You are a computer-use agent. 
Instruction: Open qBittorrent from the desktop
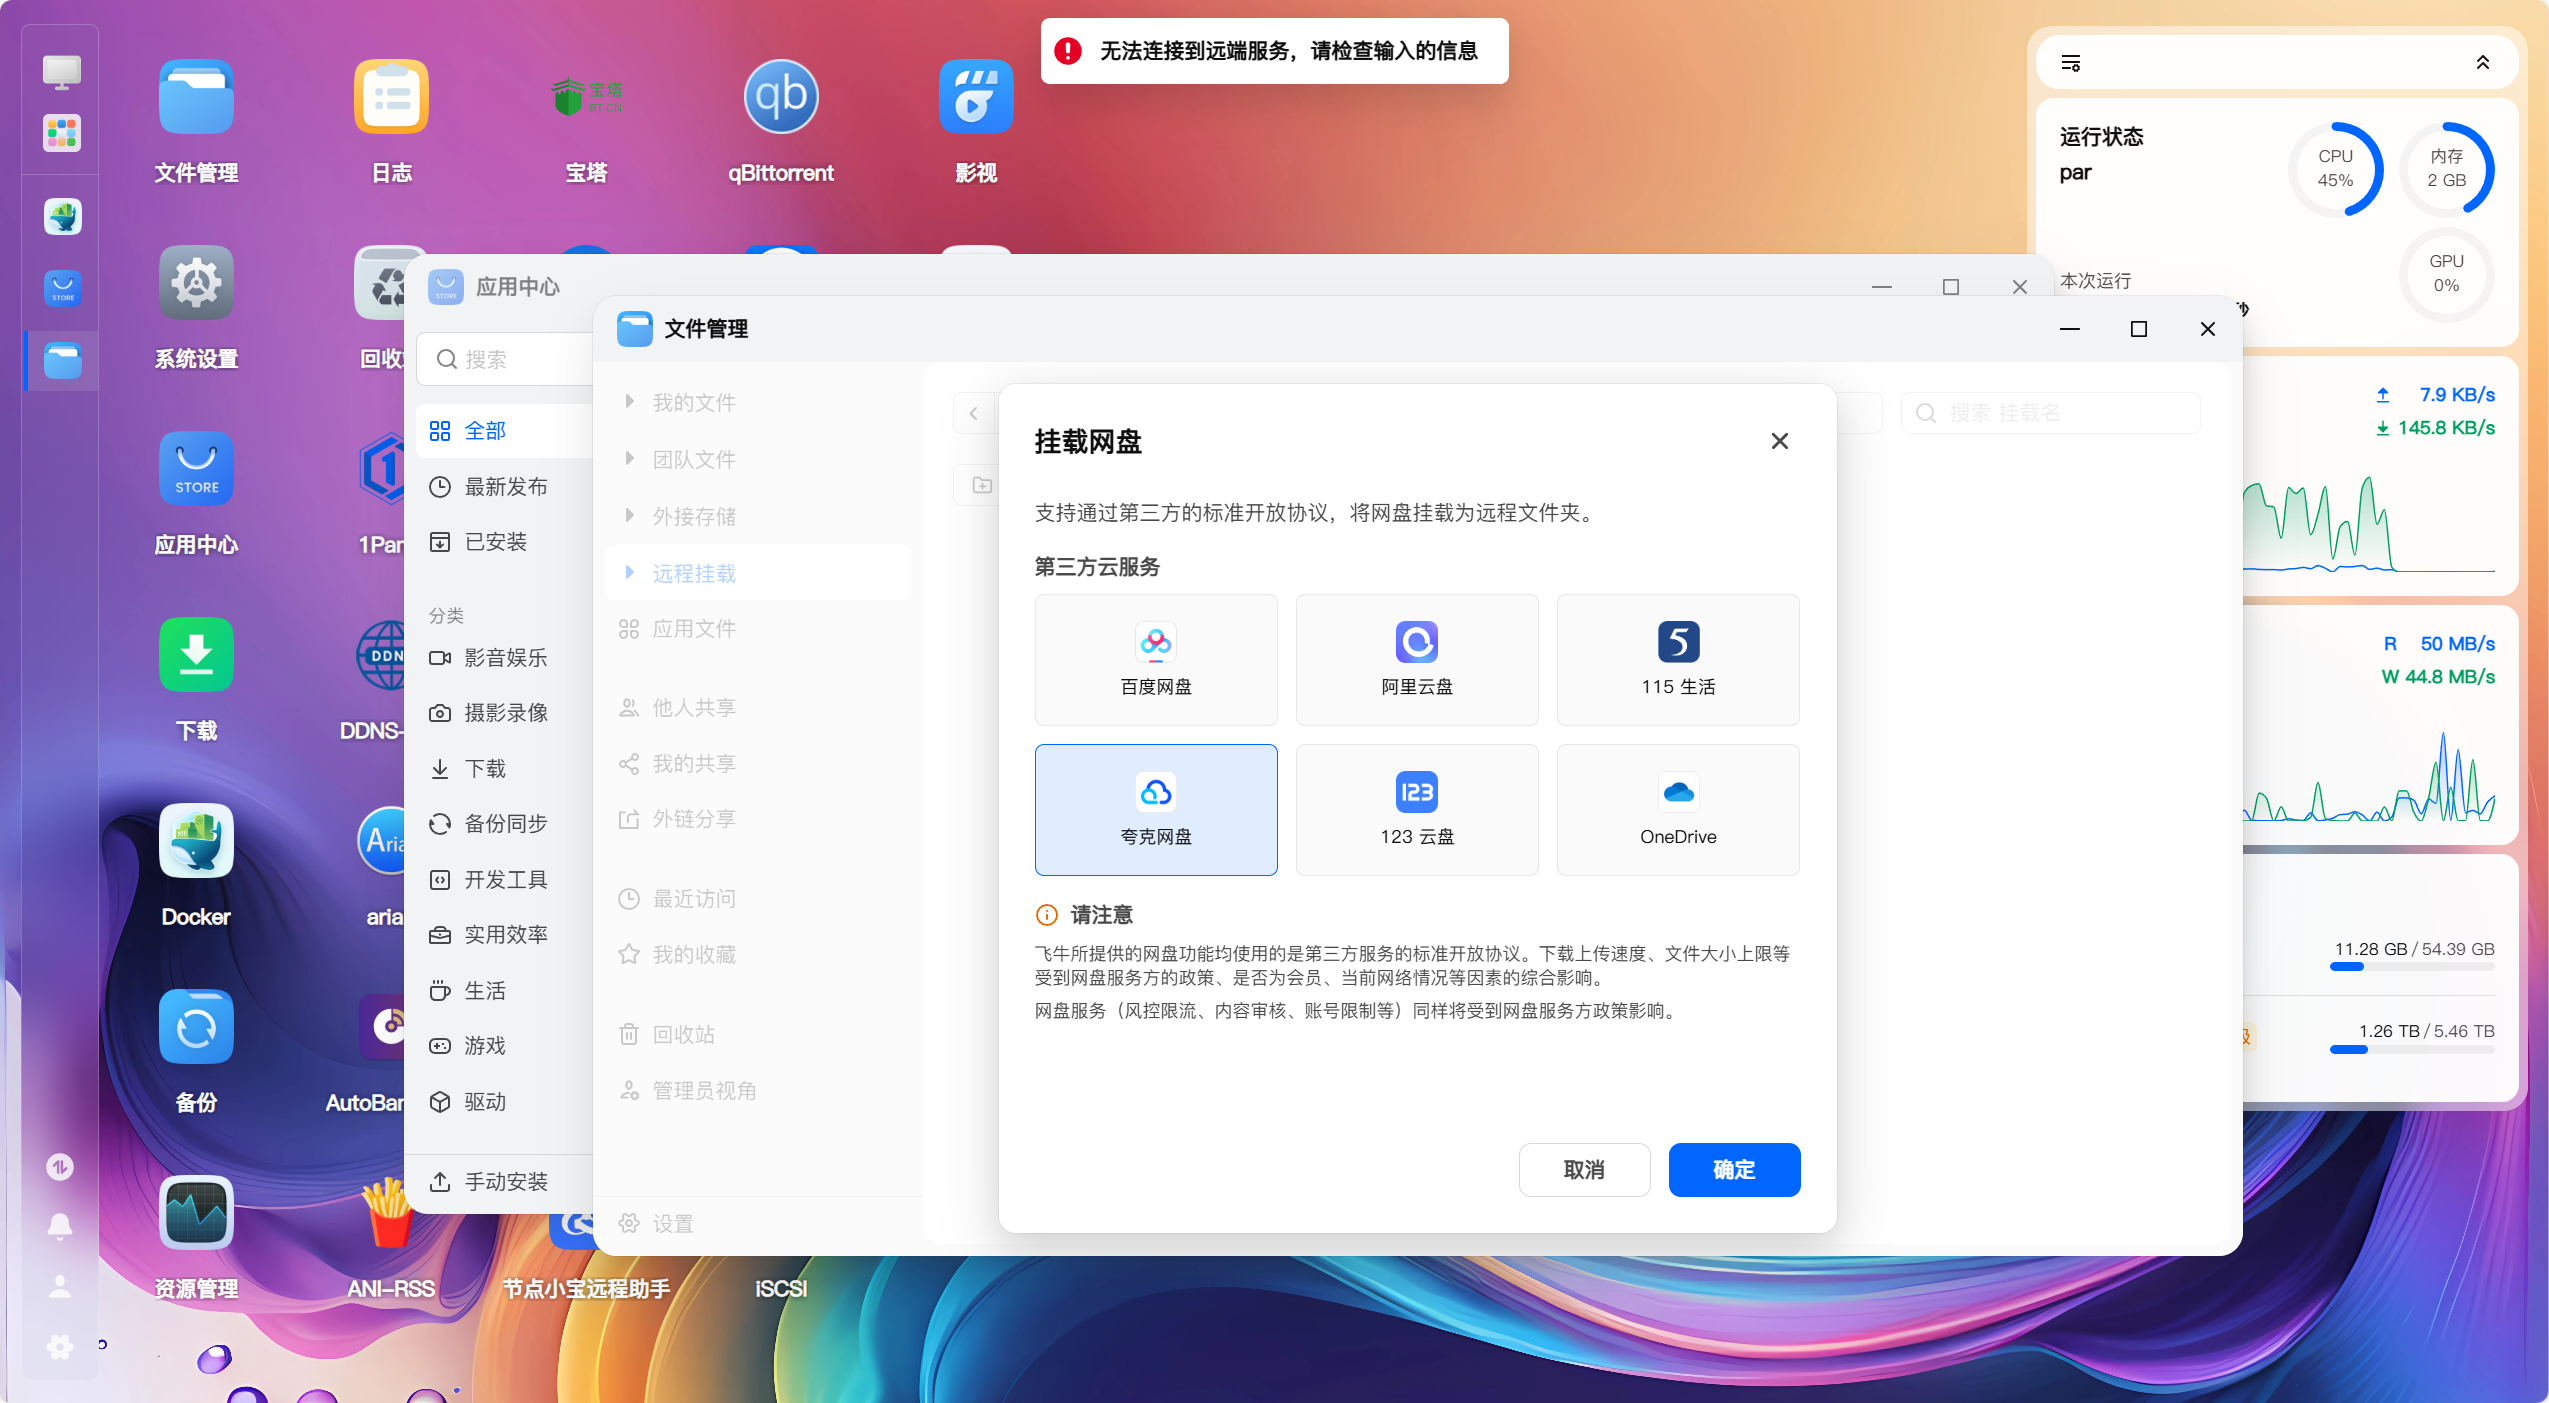[x=781, y=120]
